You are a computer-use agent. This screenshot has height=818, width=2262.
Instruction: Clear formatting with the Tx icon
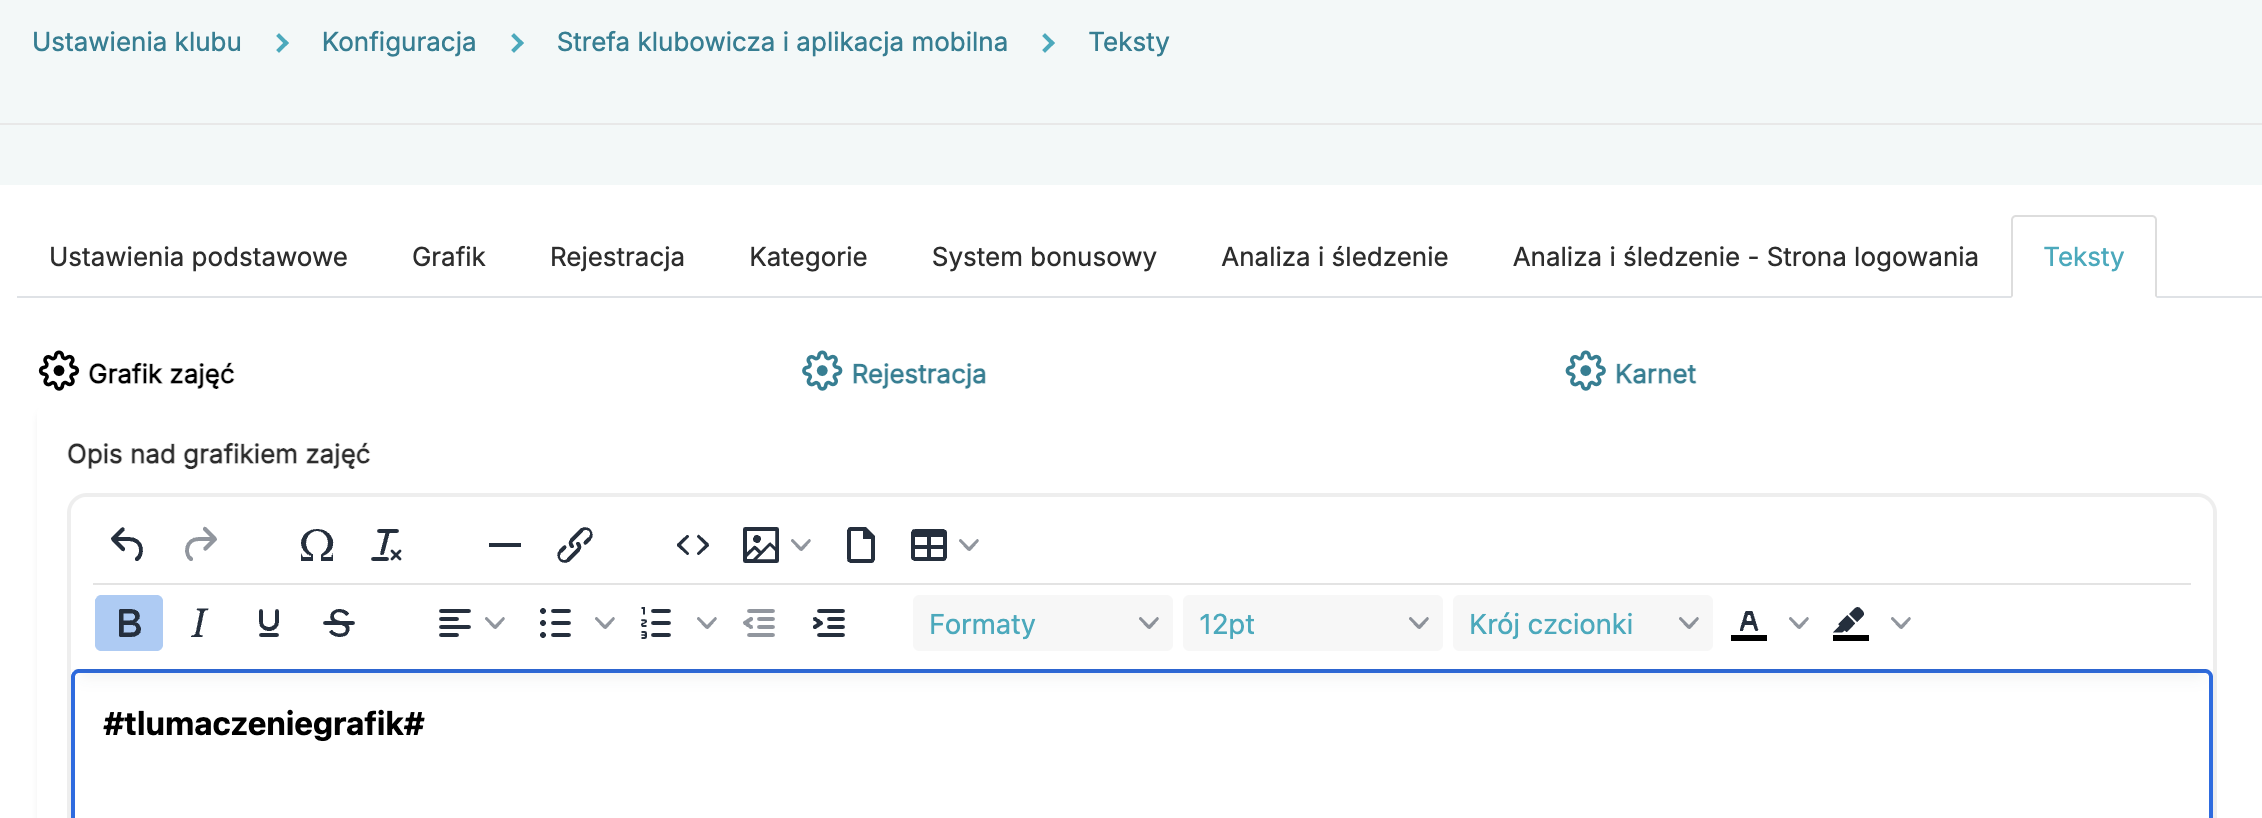coord(387,545)
